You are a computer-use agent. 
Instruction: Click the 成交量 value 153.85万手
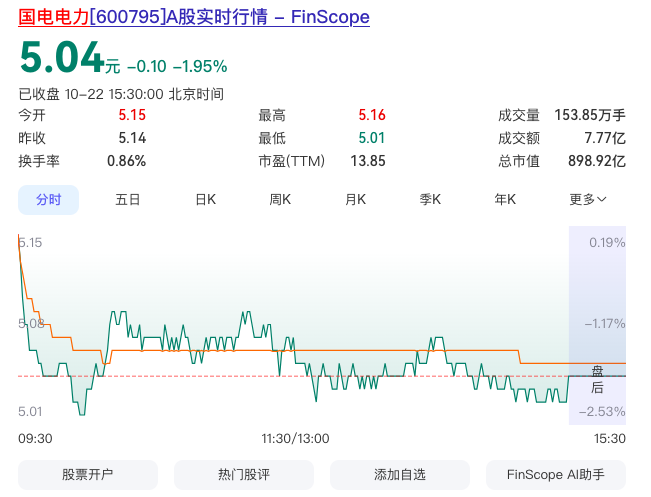590,115
